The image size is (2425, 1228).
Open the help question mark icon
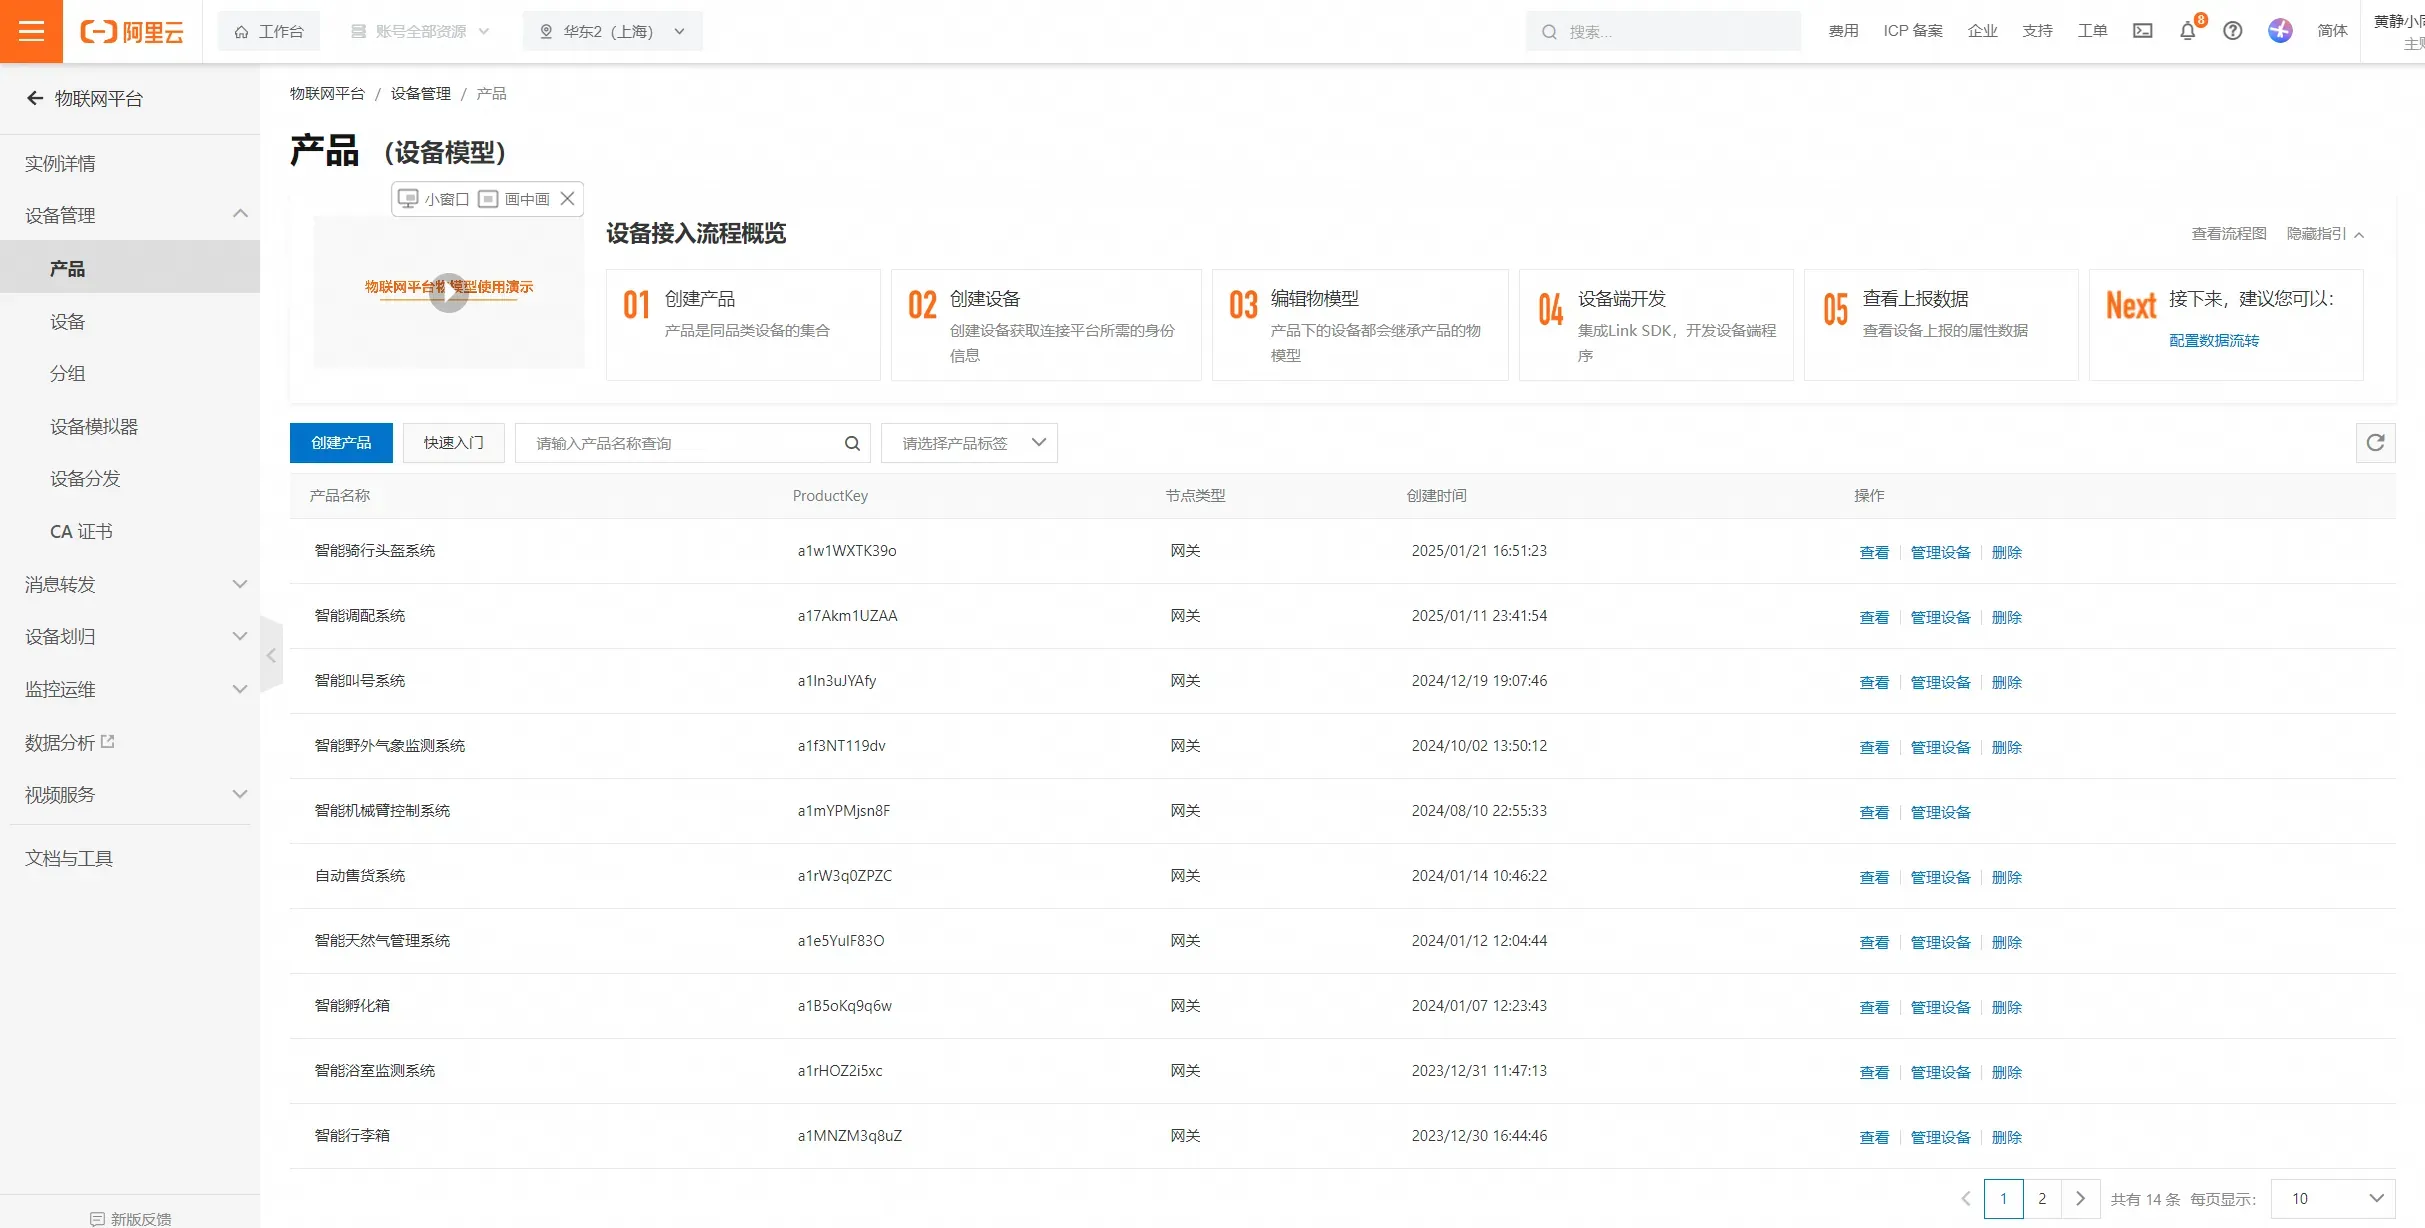tap(2232, 31)
